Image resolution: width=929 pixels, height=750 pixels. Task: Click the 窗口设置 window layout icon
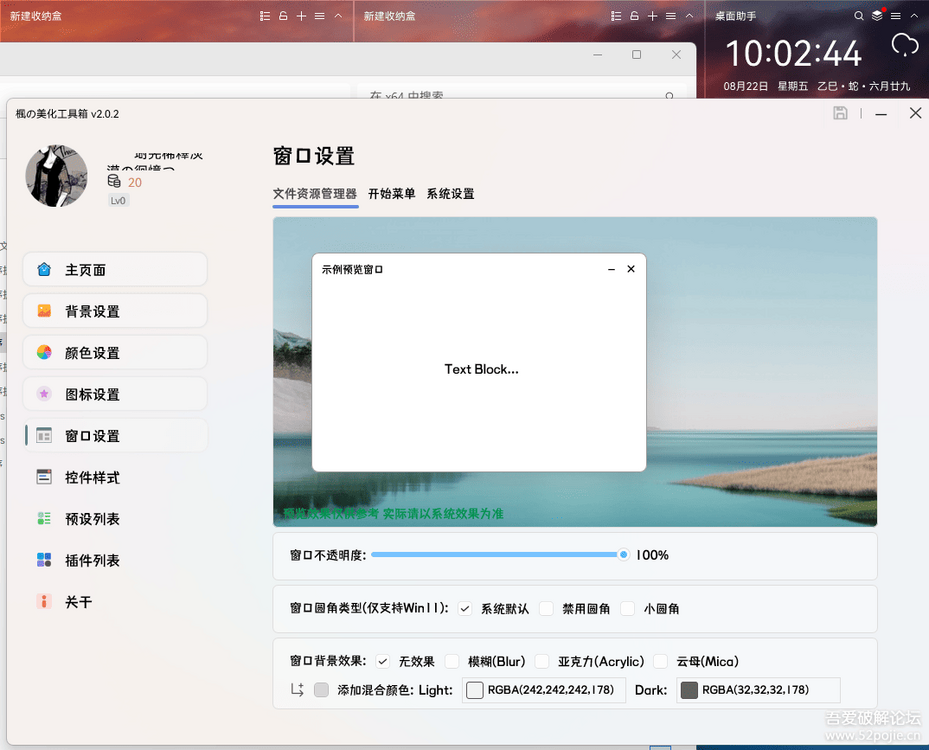44,435
